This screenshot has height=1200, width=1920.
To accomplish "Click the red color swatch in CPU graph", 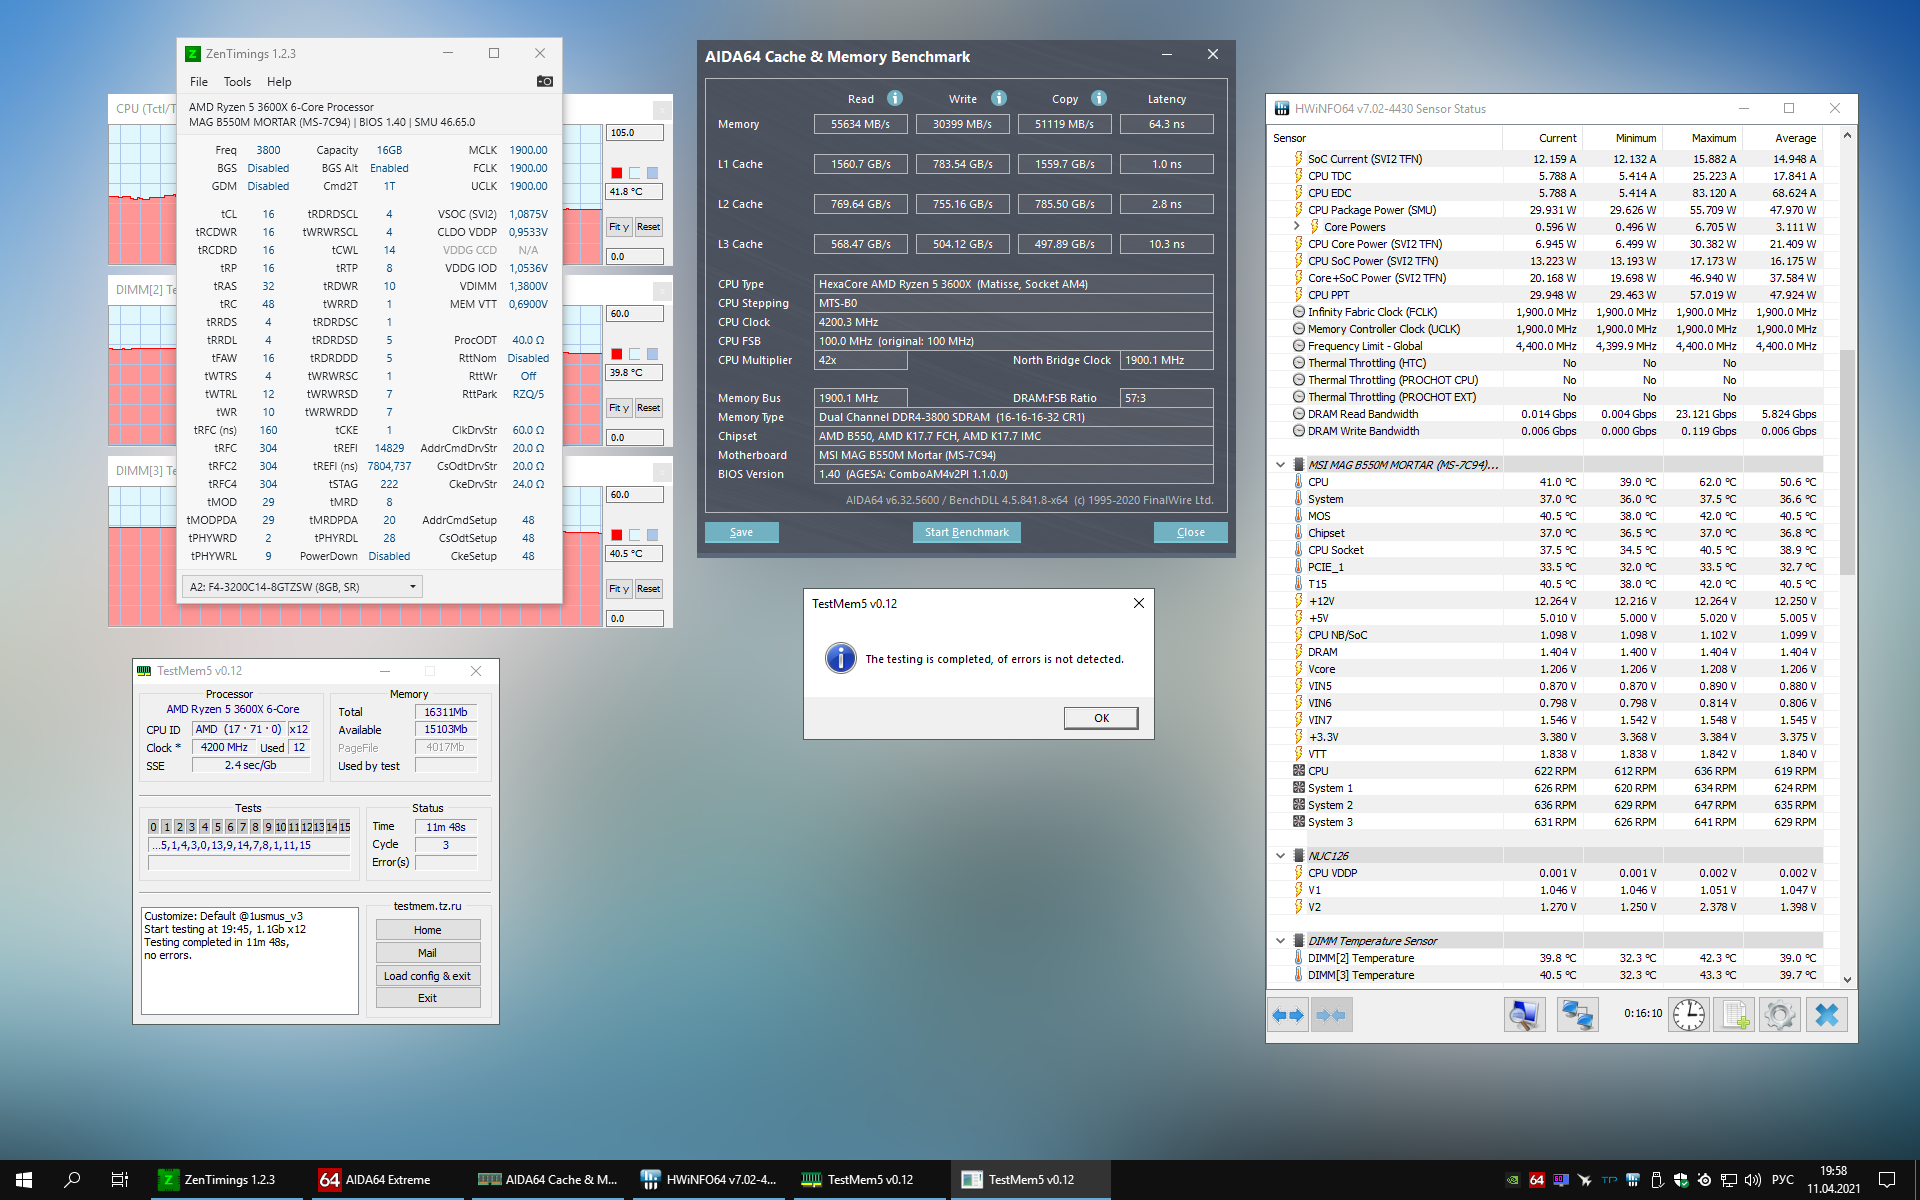I will pyautogui.click(x=617, y=173).
